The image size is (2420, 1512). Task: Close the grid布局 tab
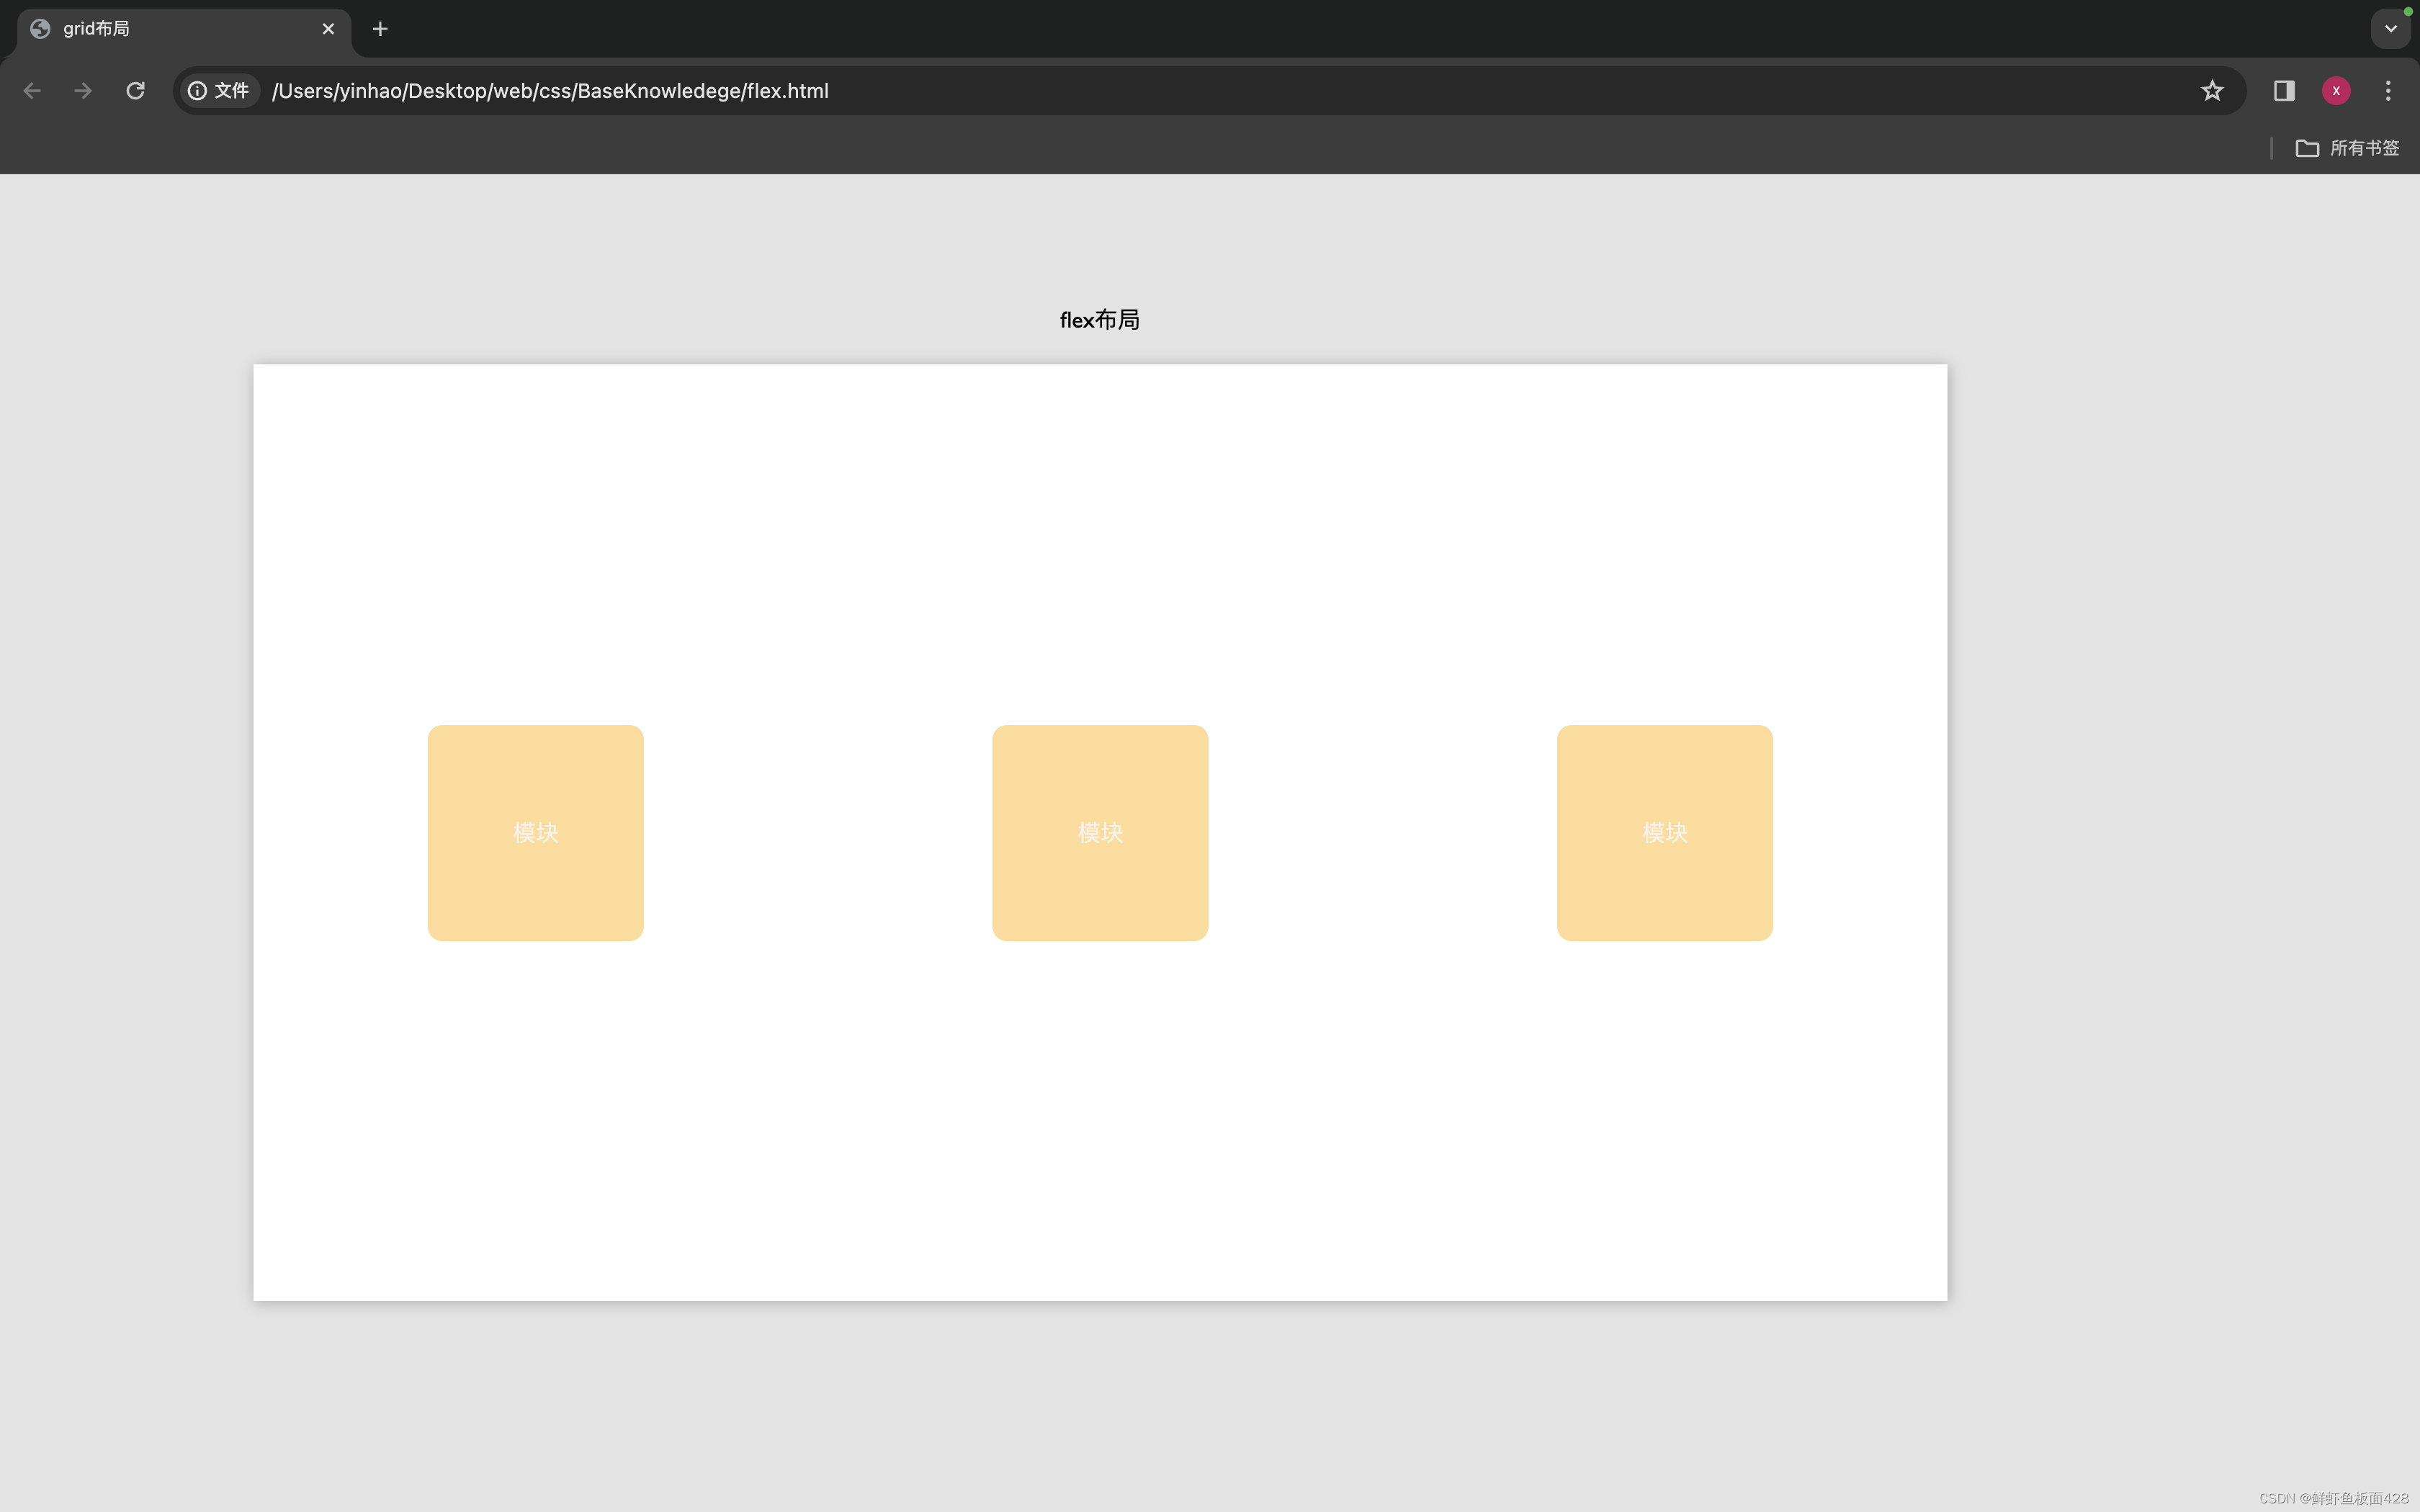pos(328,29)
